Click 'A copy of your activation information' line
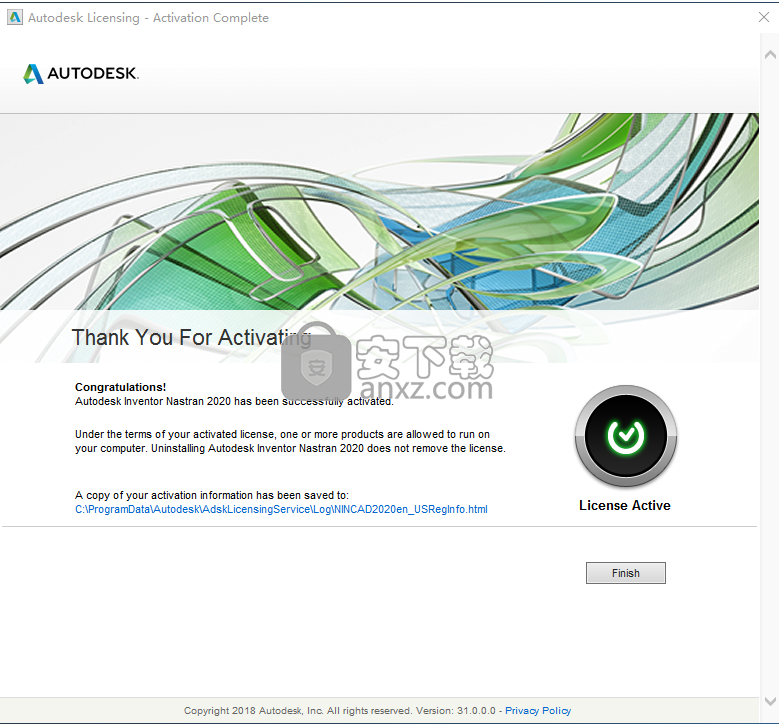779x726 pixels. click(x=212, y=495)
